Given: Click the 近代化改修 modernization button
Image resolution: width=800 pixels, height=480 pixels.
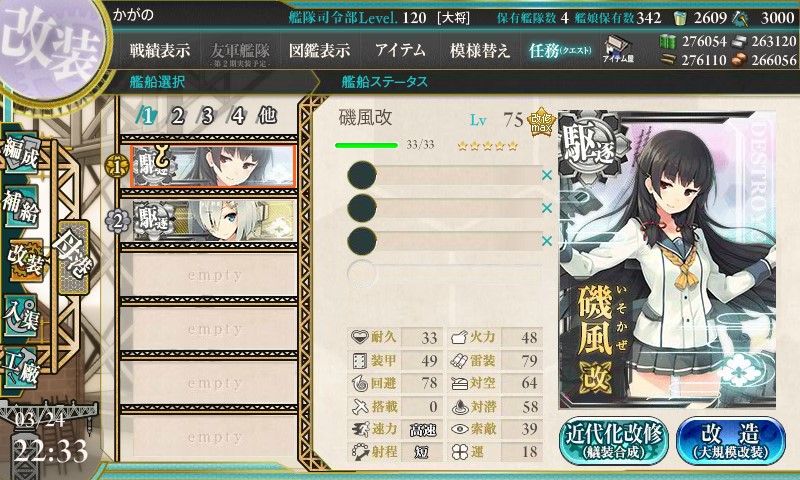Looking at the screenshot, I should pyautogui.click(x=614, y=440).
